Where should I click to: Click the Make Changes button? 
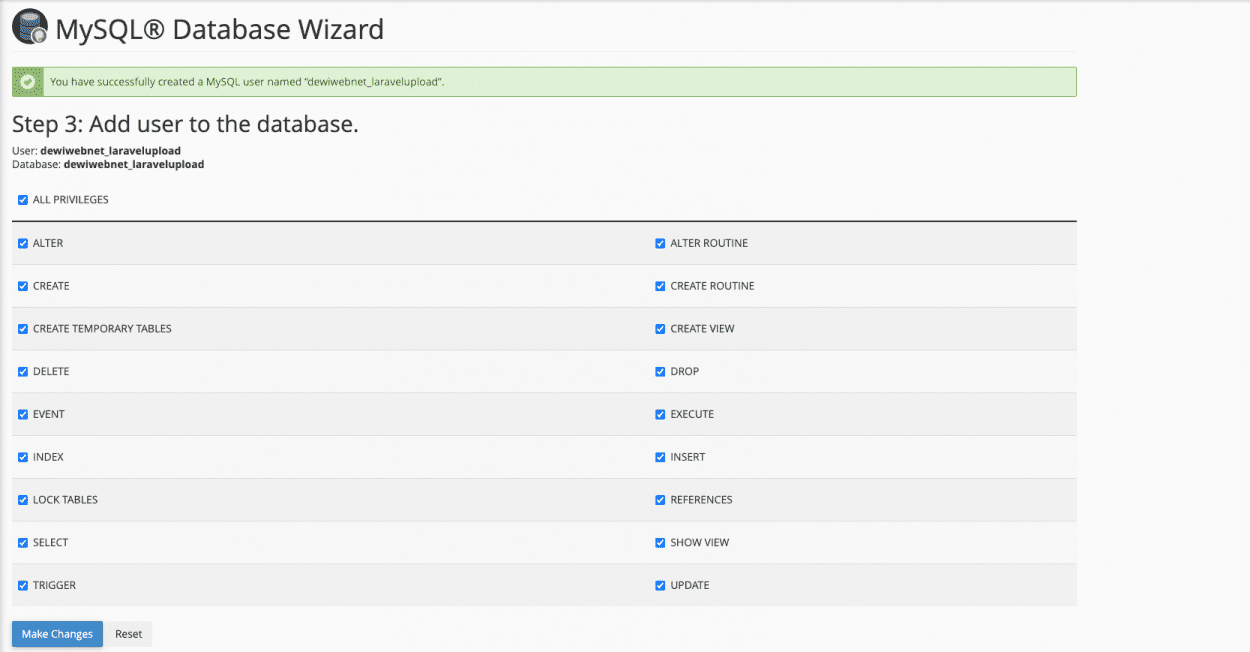pyautogui.click(x=57, y=634)
